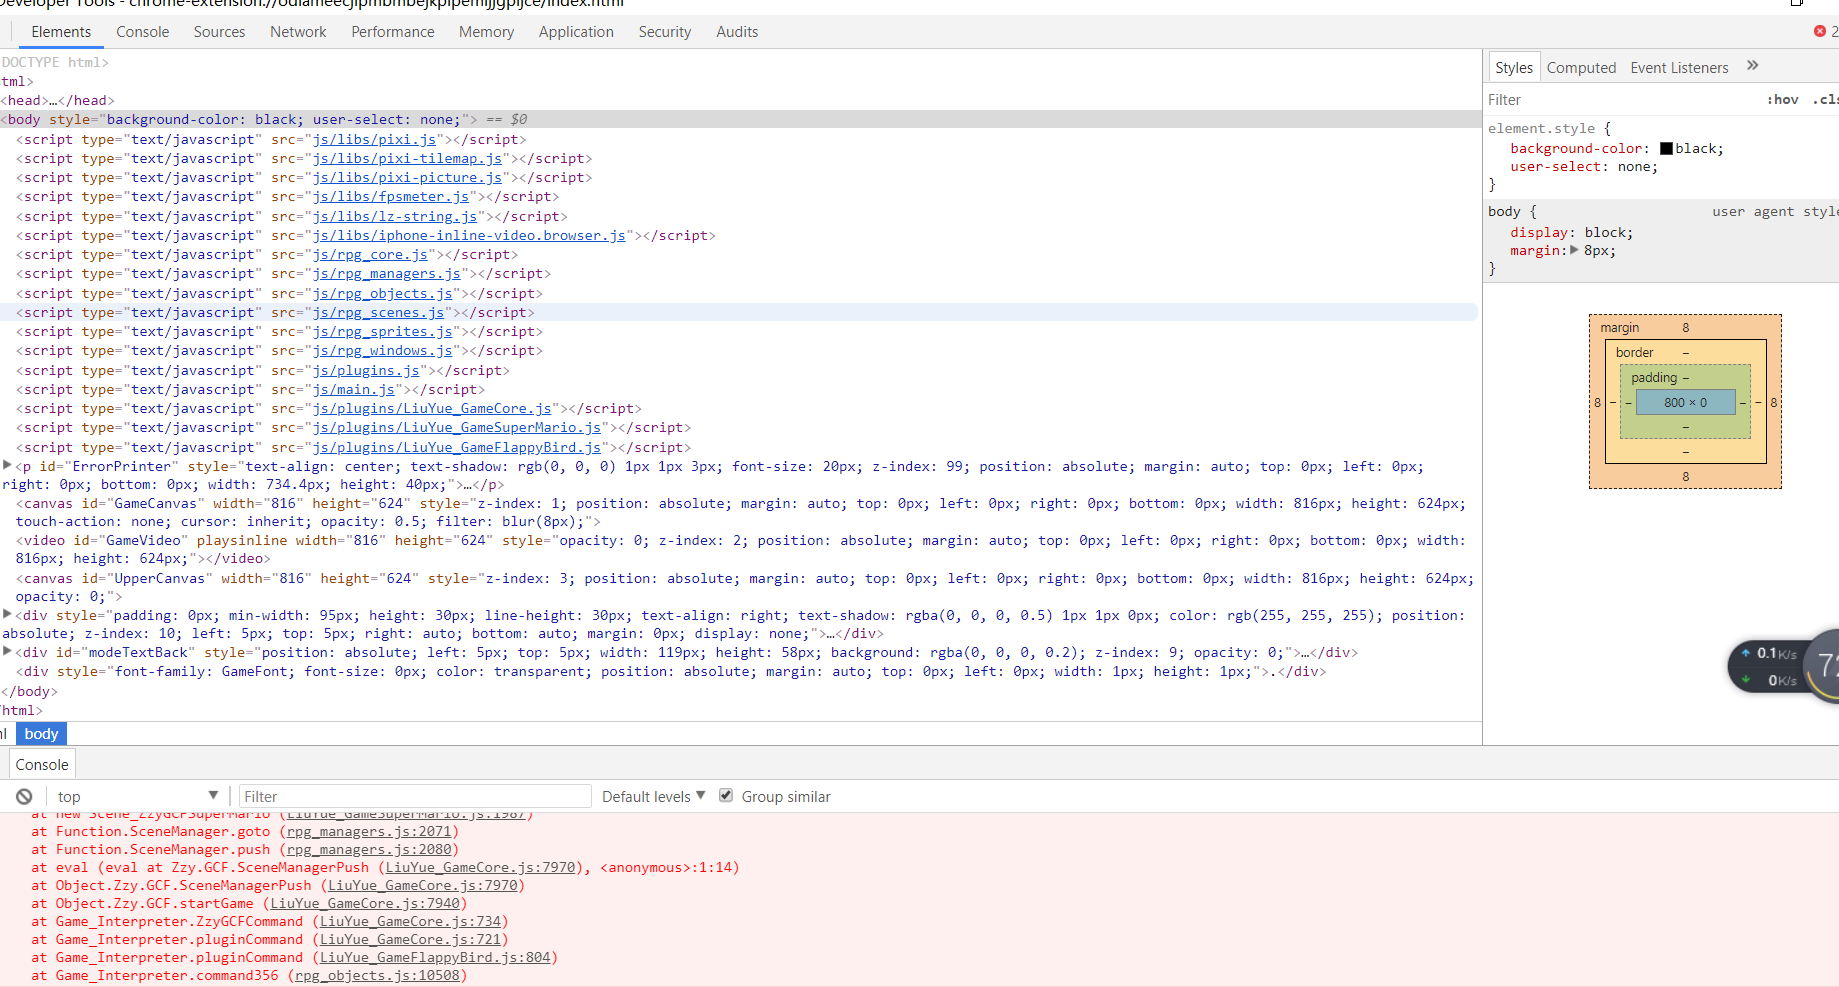Open the js/rpg_scenes.js source link
1839x987 pixels.
click(378, 312)
